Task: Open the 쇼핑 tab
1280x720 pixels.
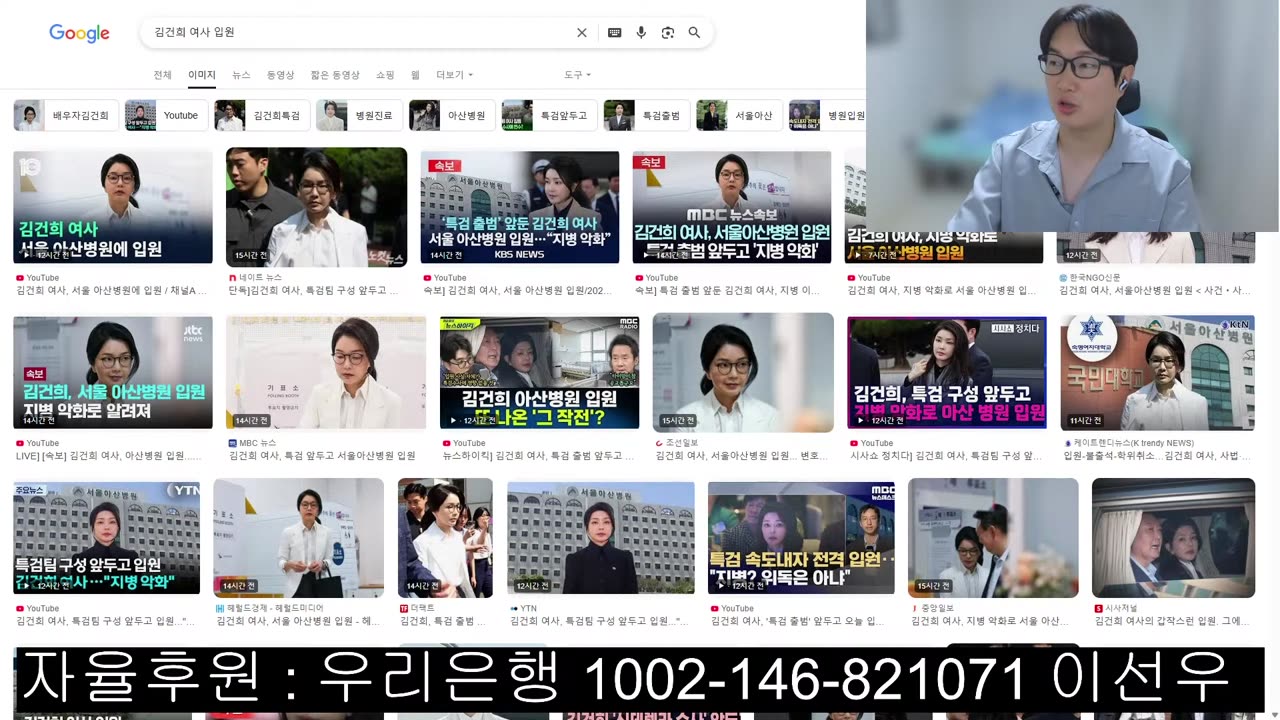Action: (385, 75)
